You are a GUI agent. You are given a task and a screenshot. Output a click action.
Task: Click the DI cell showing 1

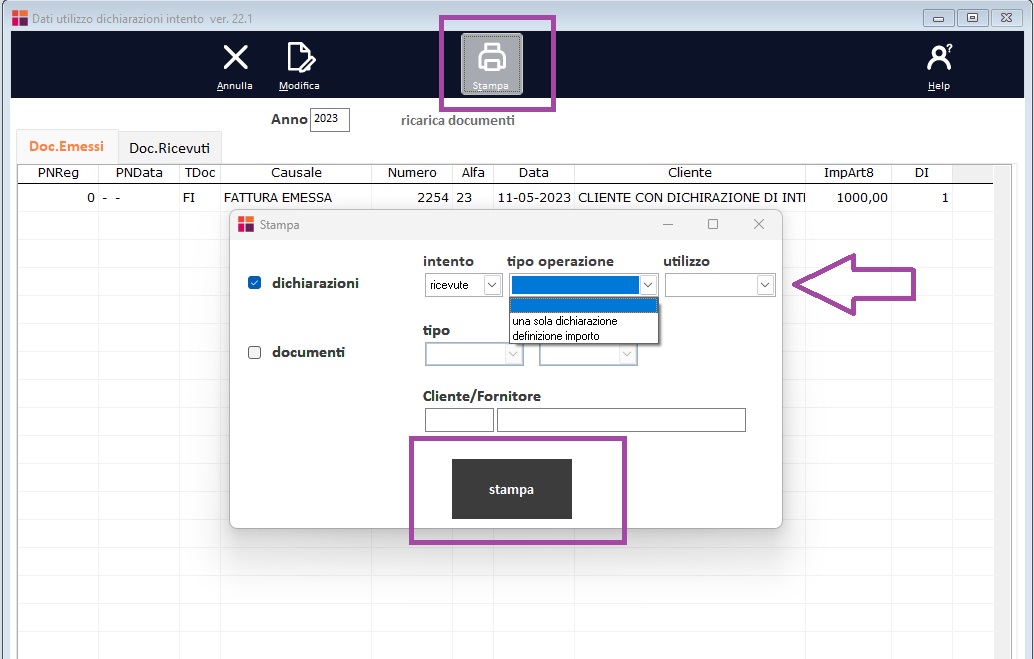[x=922, y=198]
